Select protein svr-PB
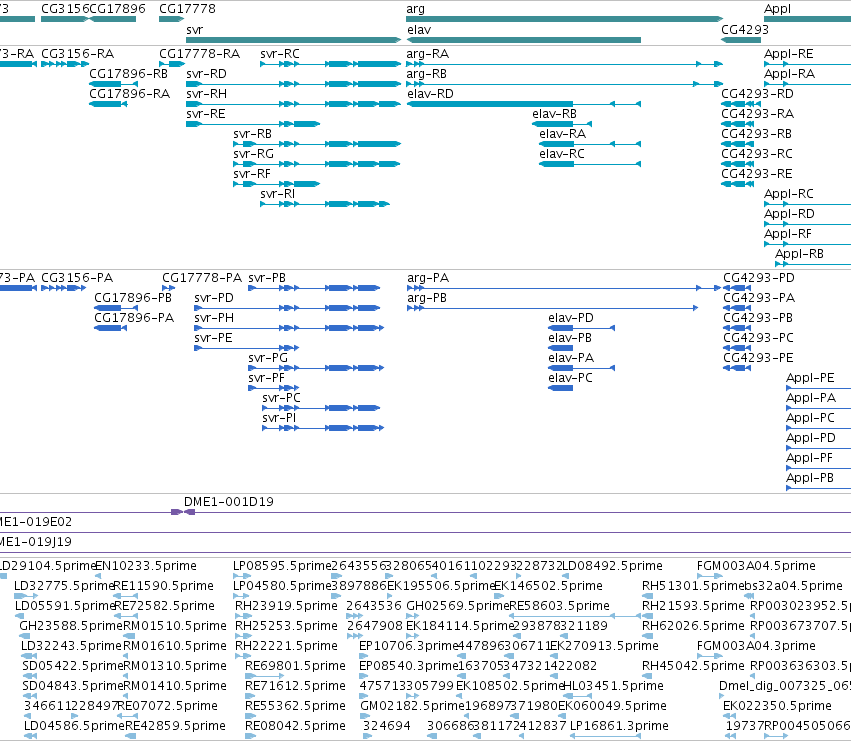 pos(314,288)
